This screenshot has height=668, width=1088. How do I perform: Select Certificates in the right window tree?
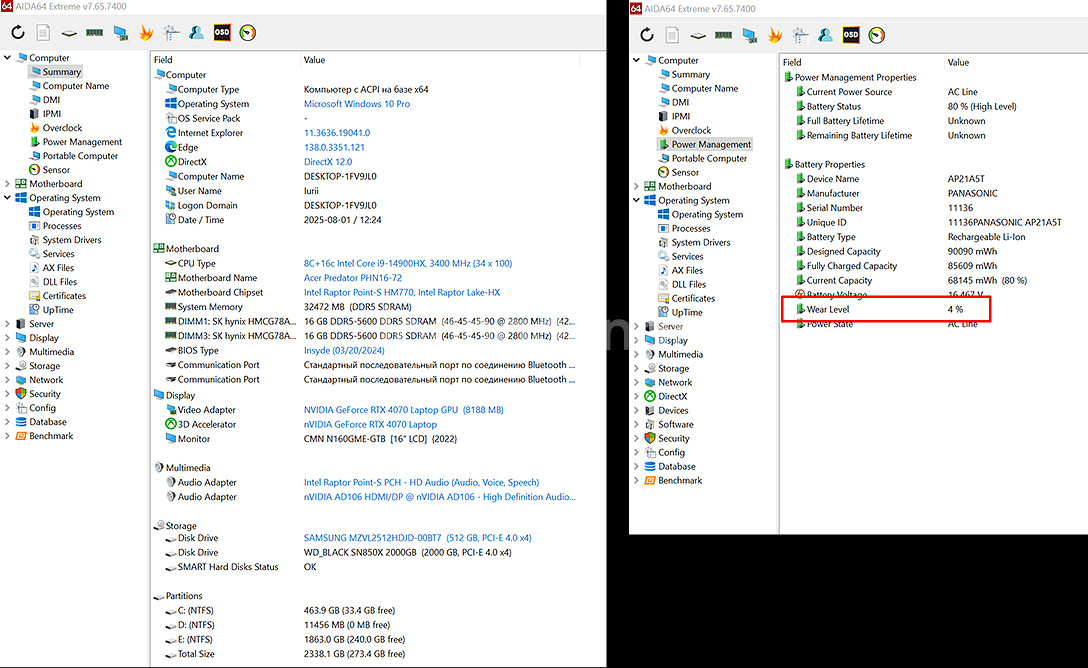click(x=693, y=298)
